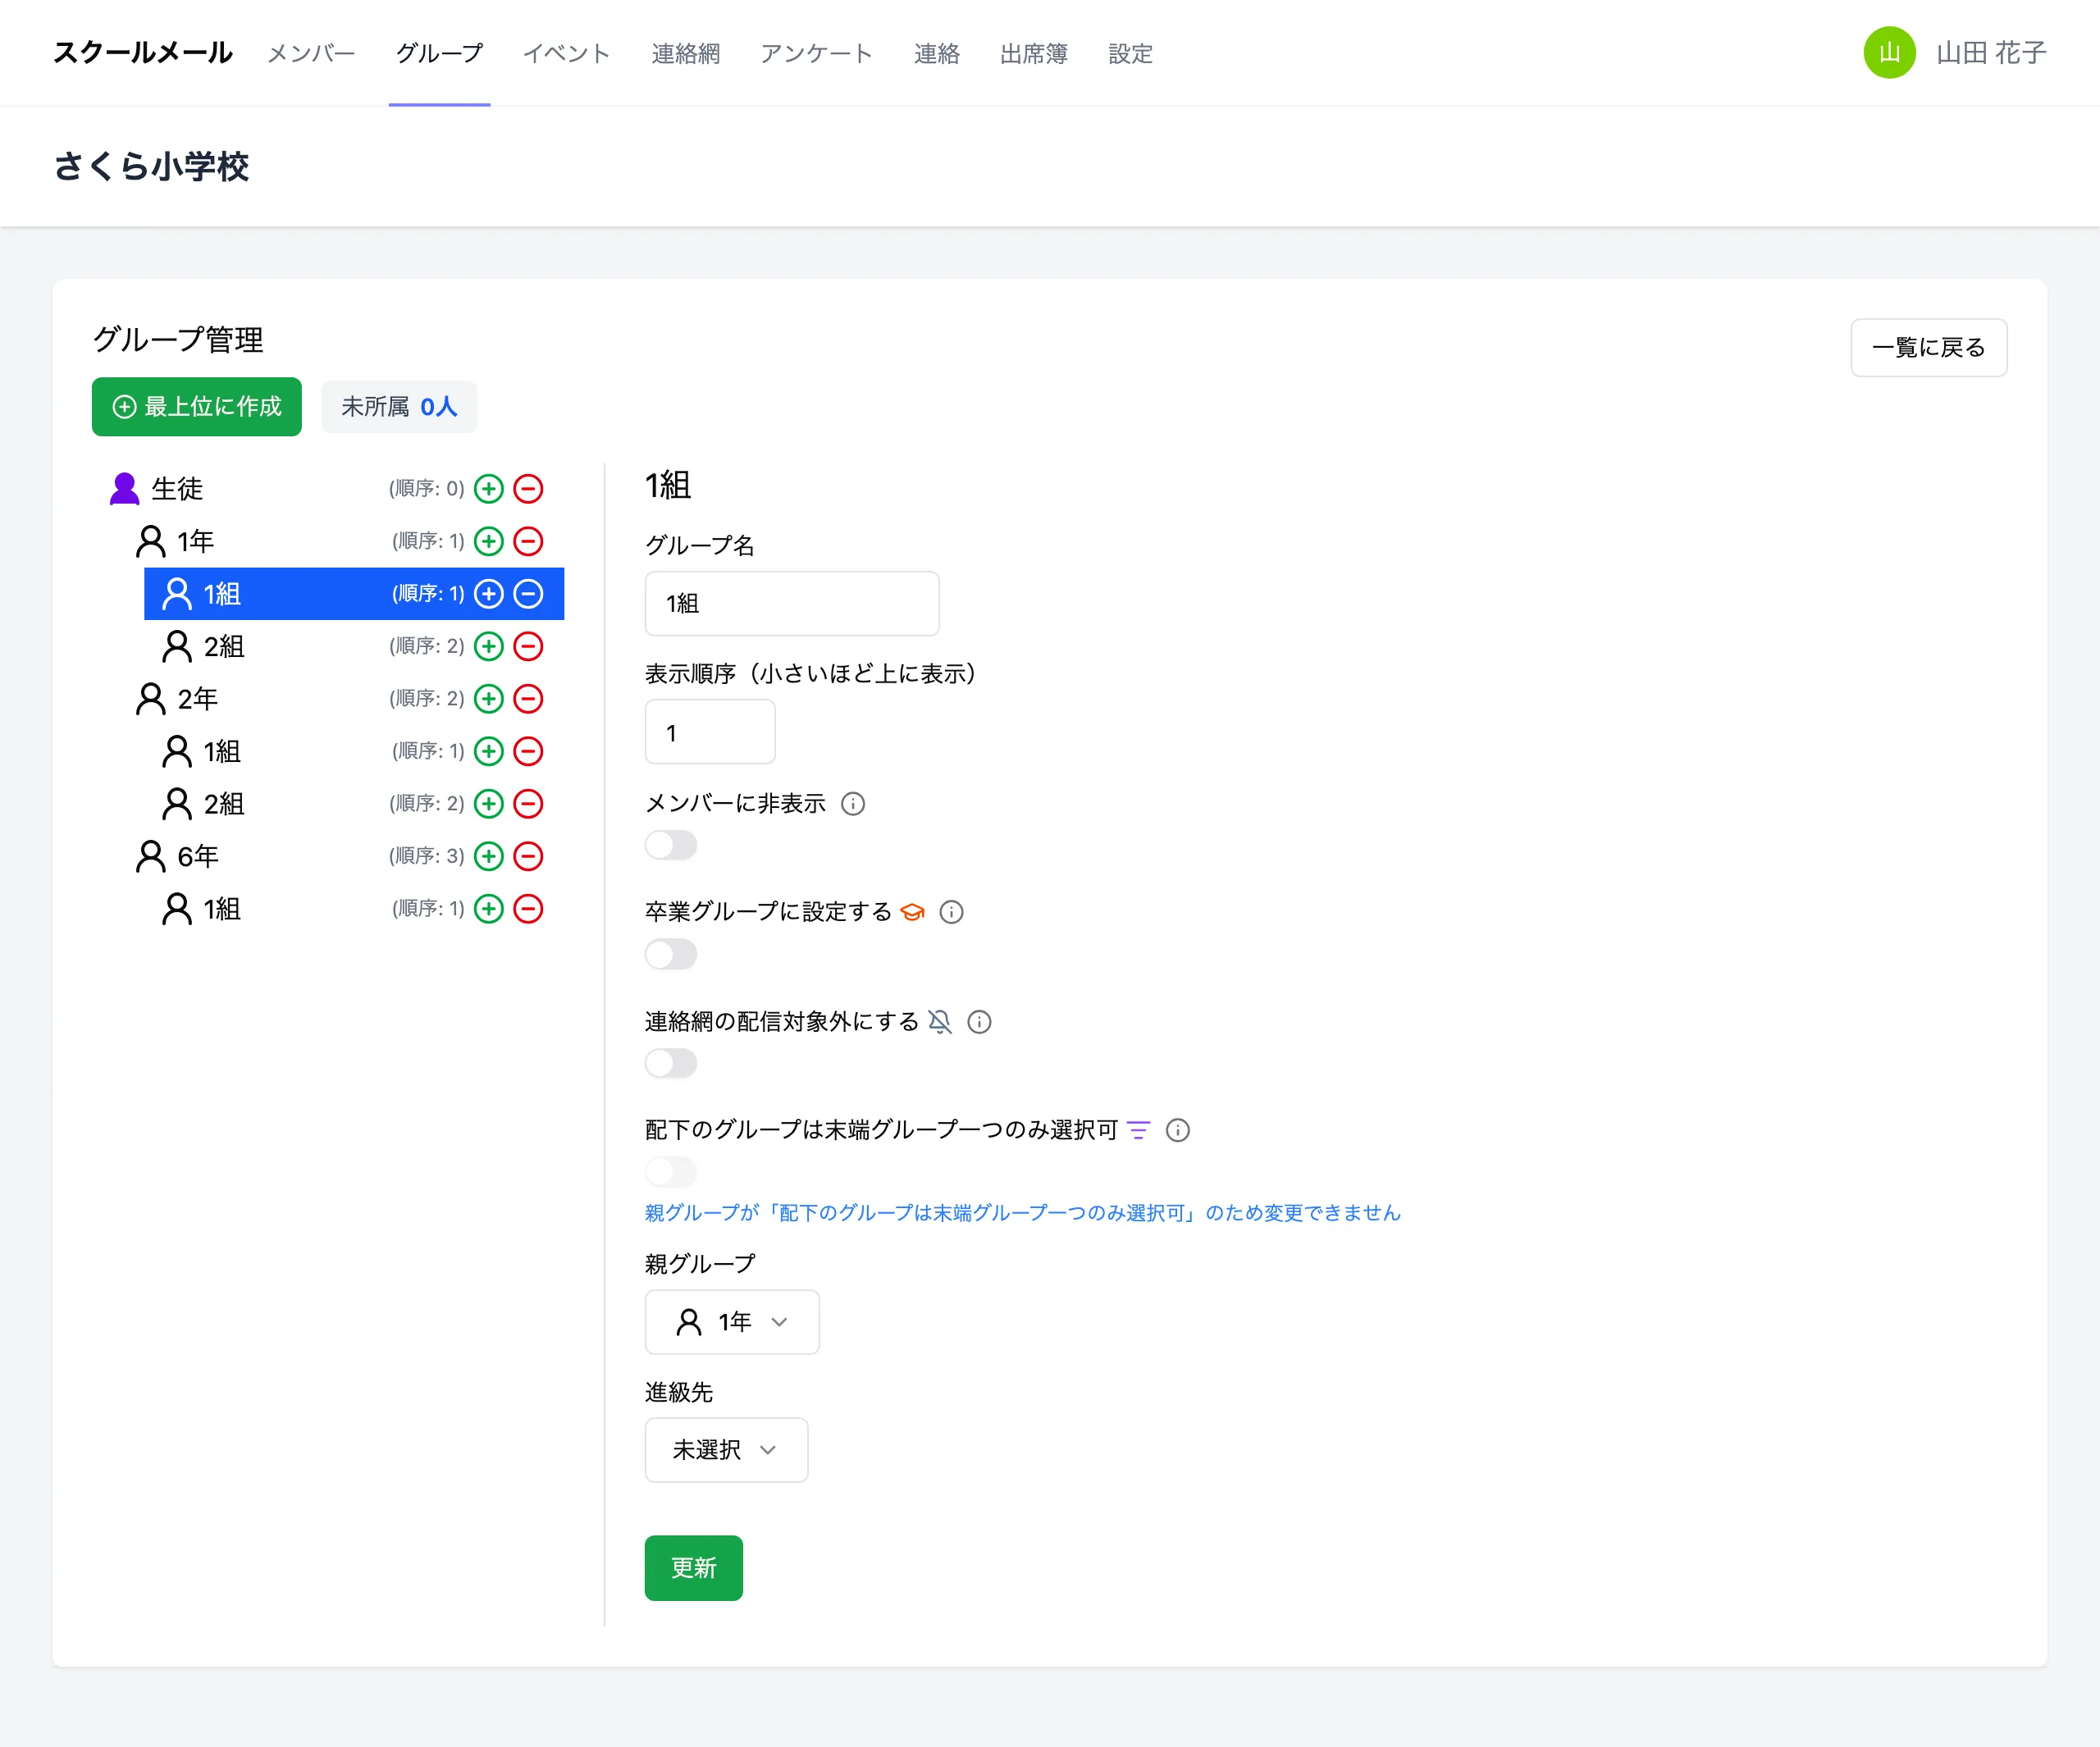Viewport: 2100px width, 1747px height.
Task: Add subgroup under 2年 with plus icon
Action: coord(488,698)
